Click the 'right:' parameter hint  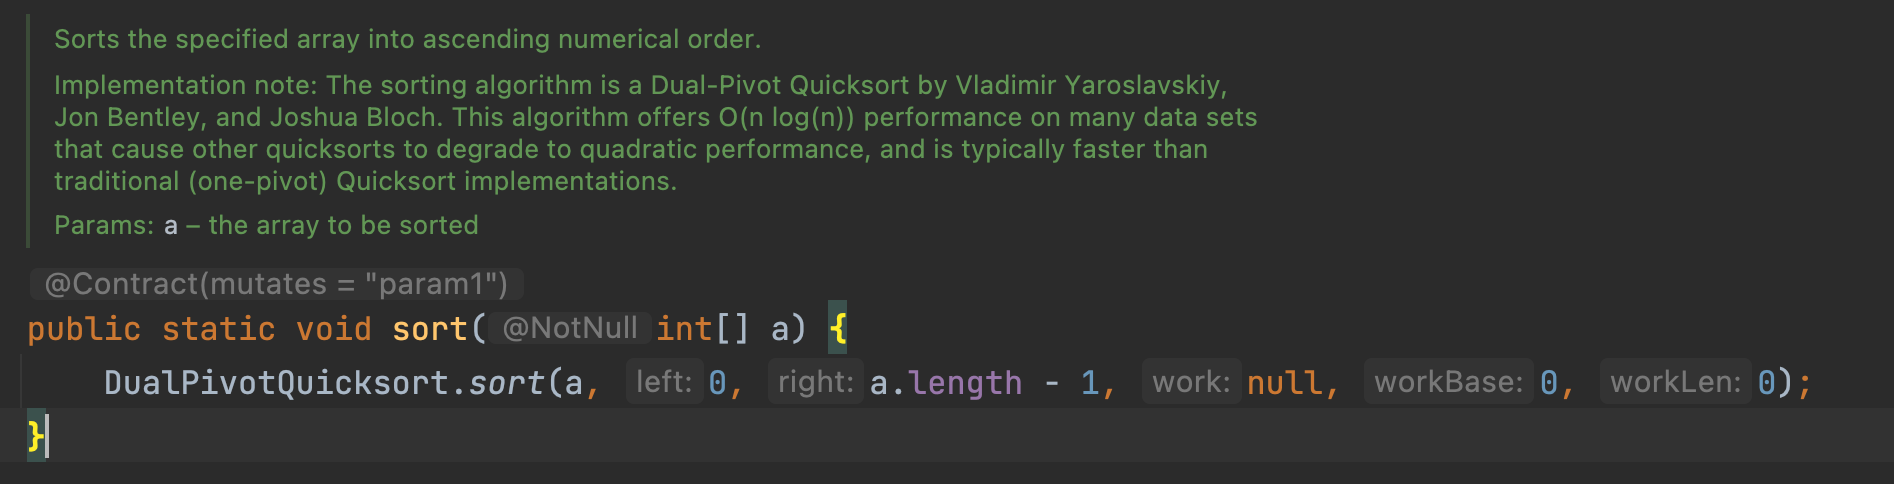pyautogui.click(x=815, y=382)
